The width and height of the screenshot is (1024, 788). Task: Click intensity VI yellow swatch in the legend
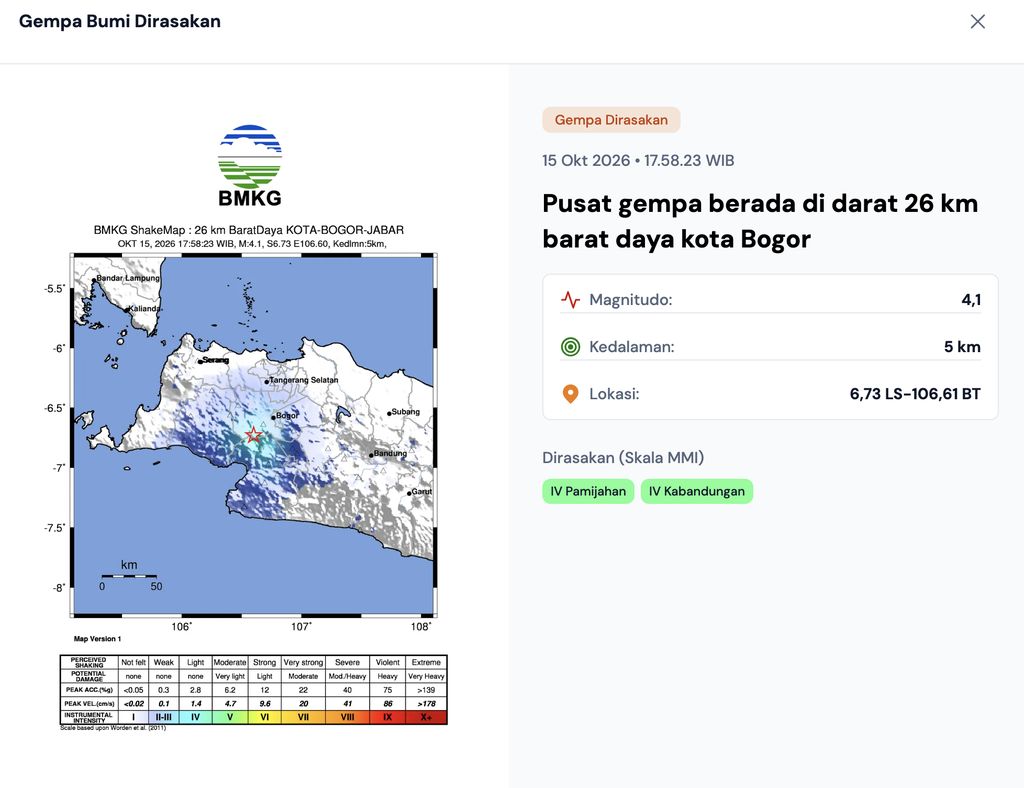(x=264, y=717)
